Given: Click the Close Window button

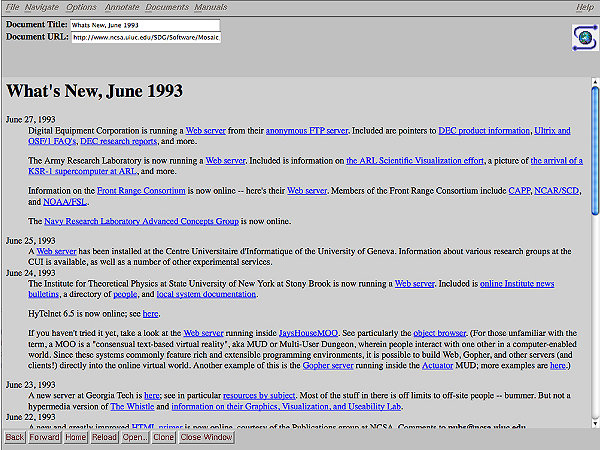Looking at the screenshot, I should tap(204, 437).
